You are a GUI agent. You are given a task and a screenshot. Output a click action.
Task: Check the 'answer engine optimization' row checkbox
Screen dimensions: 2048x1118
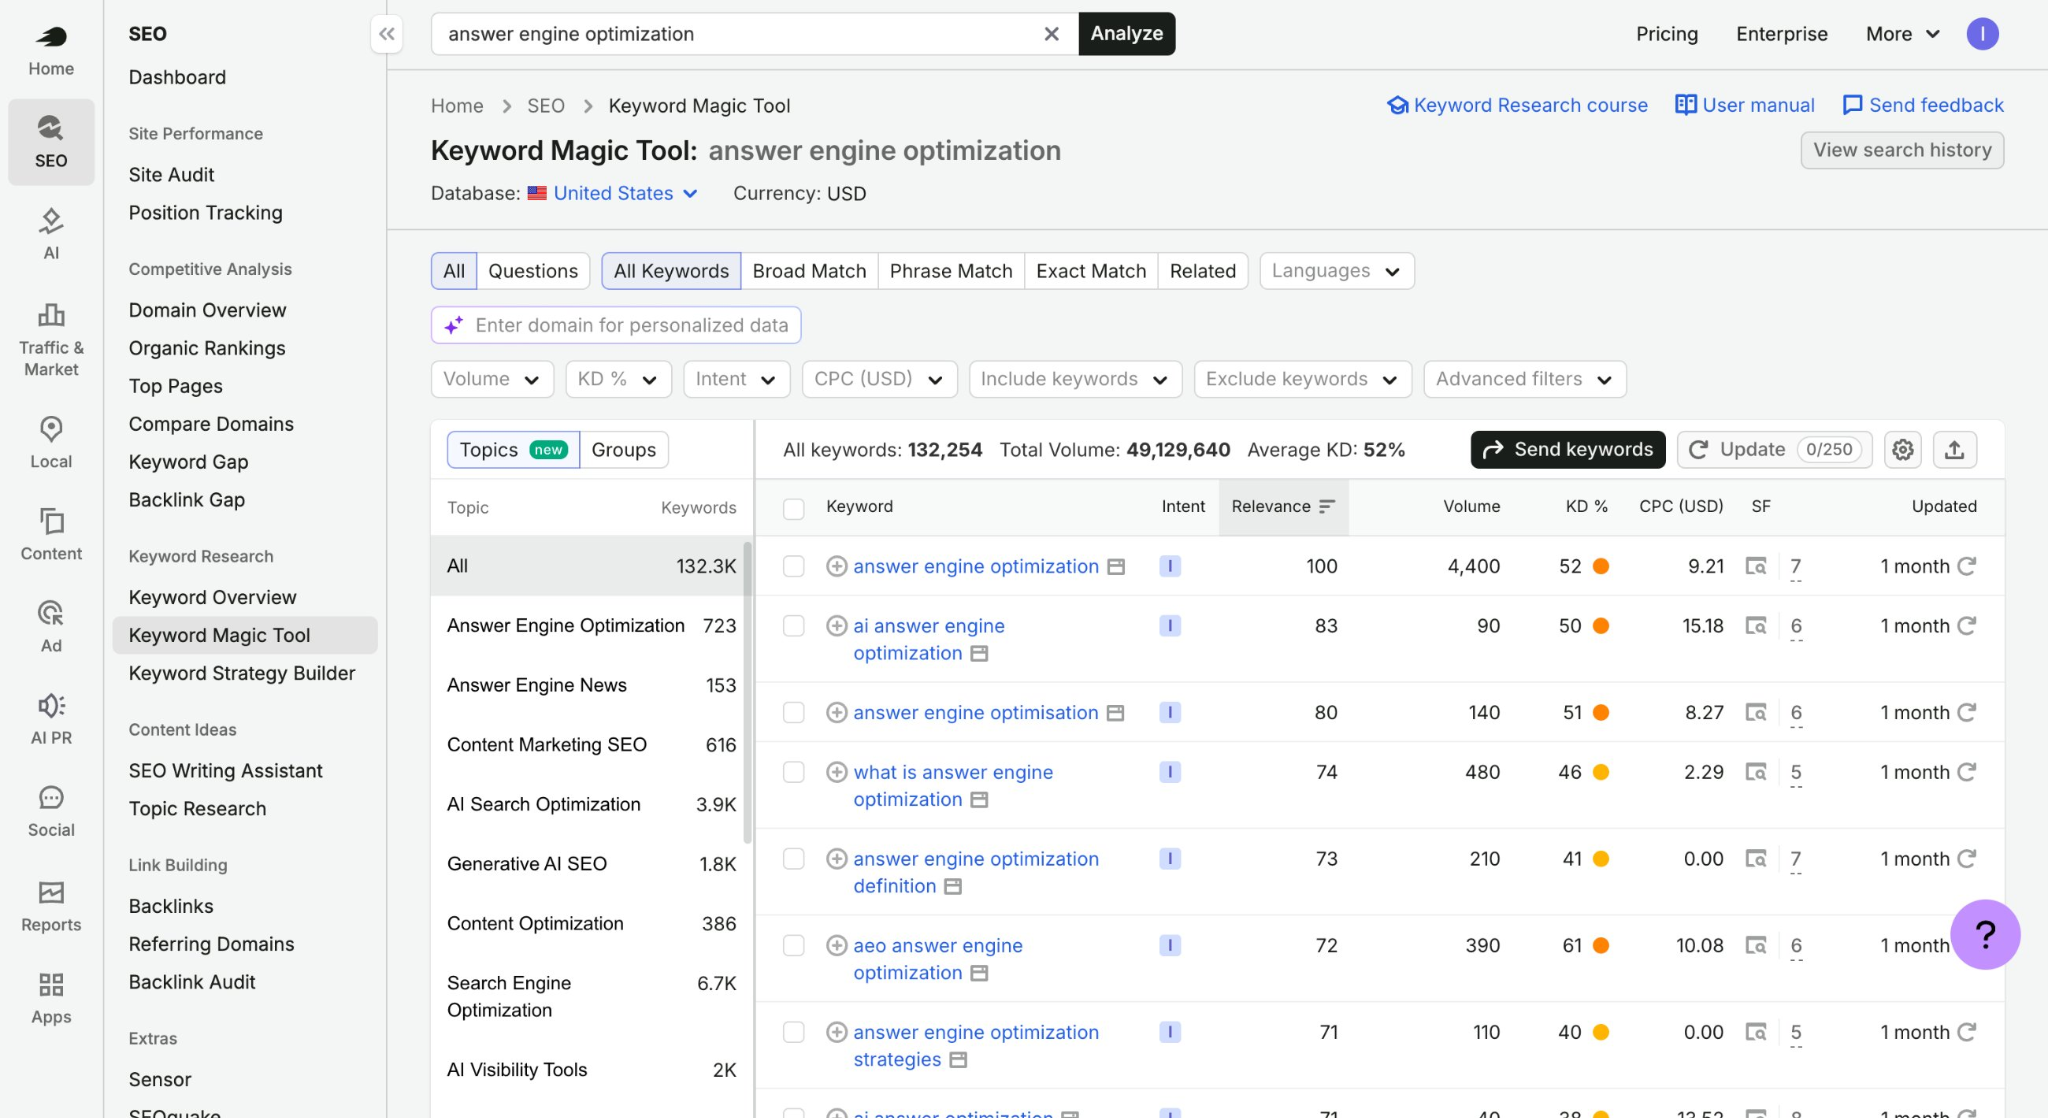coord(794,566)
